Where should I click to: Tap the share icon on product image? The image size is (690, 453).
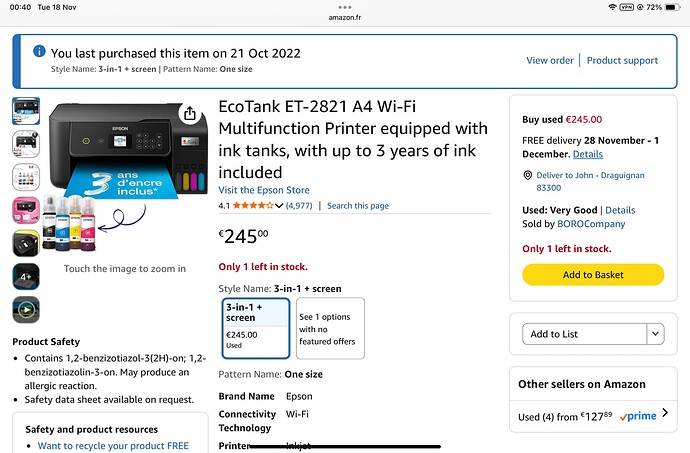[189, 113]
